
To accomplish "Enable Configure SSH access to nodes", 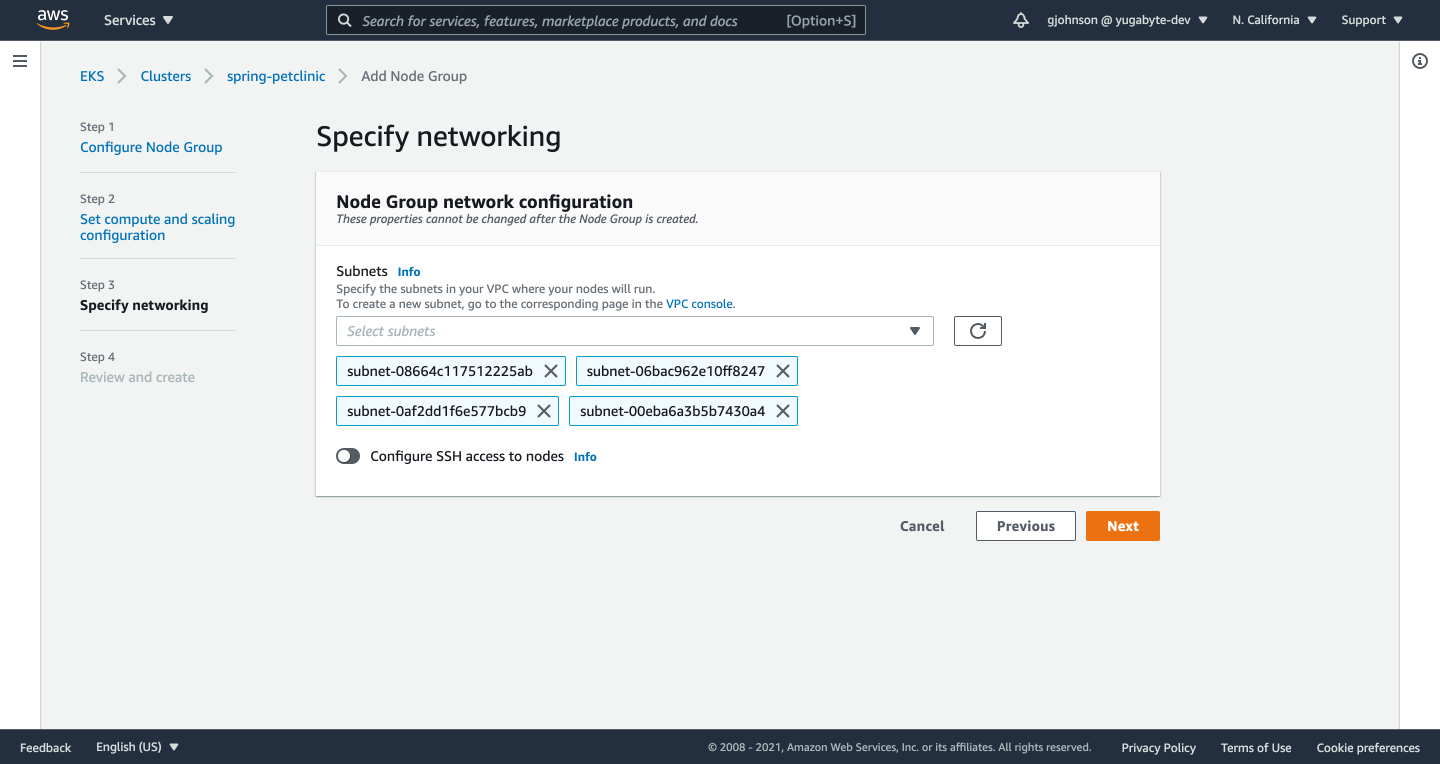I will [x=348, y=456].
